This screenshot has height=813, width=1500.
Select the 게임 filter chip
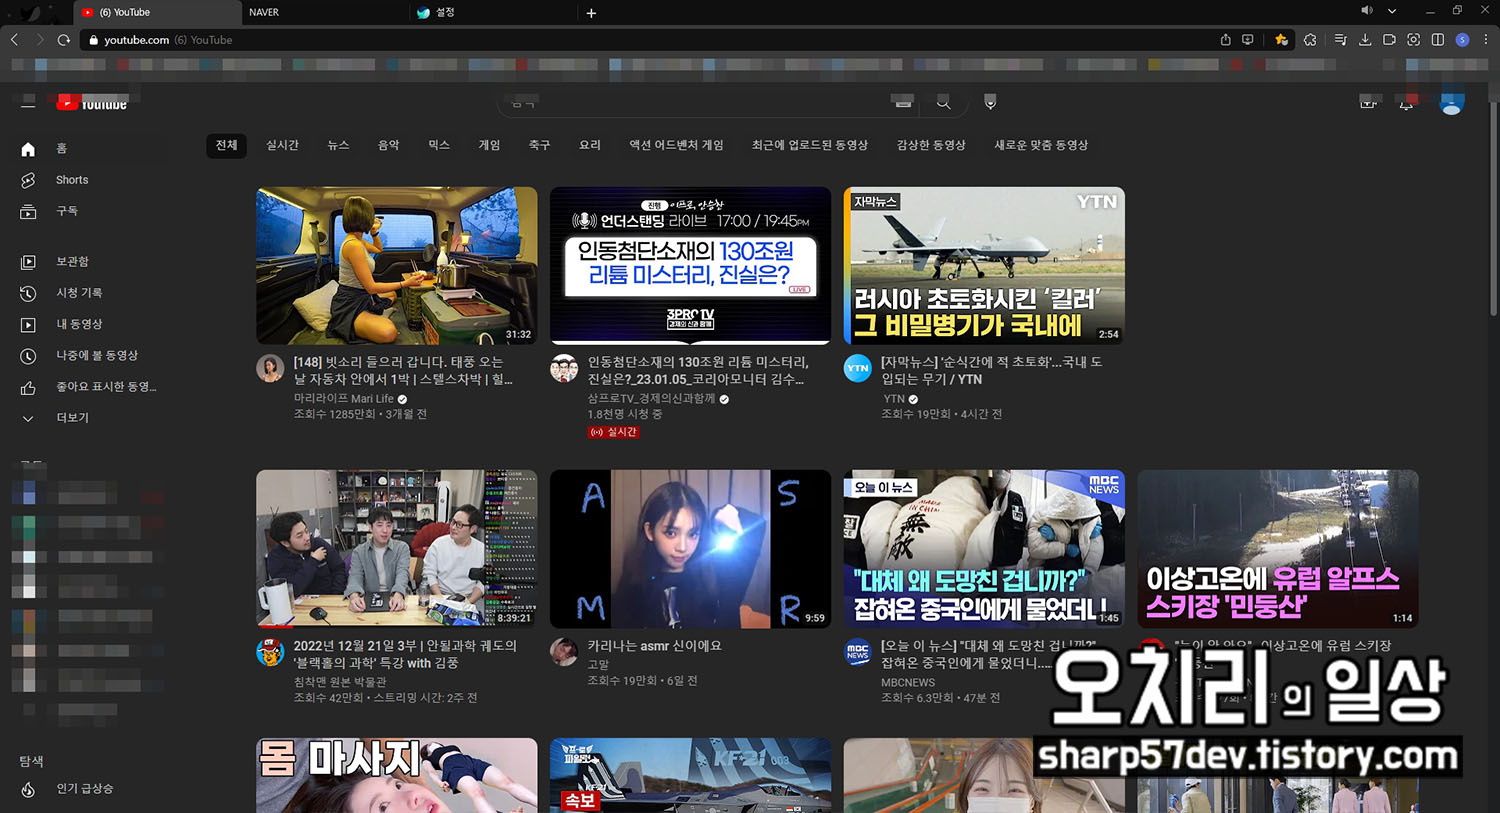pos(489,145)
